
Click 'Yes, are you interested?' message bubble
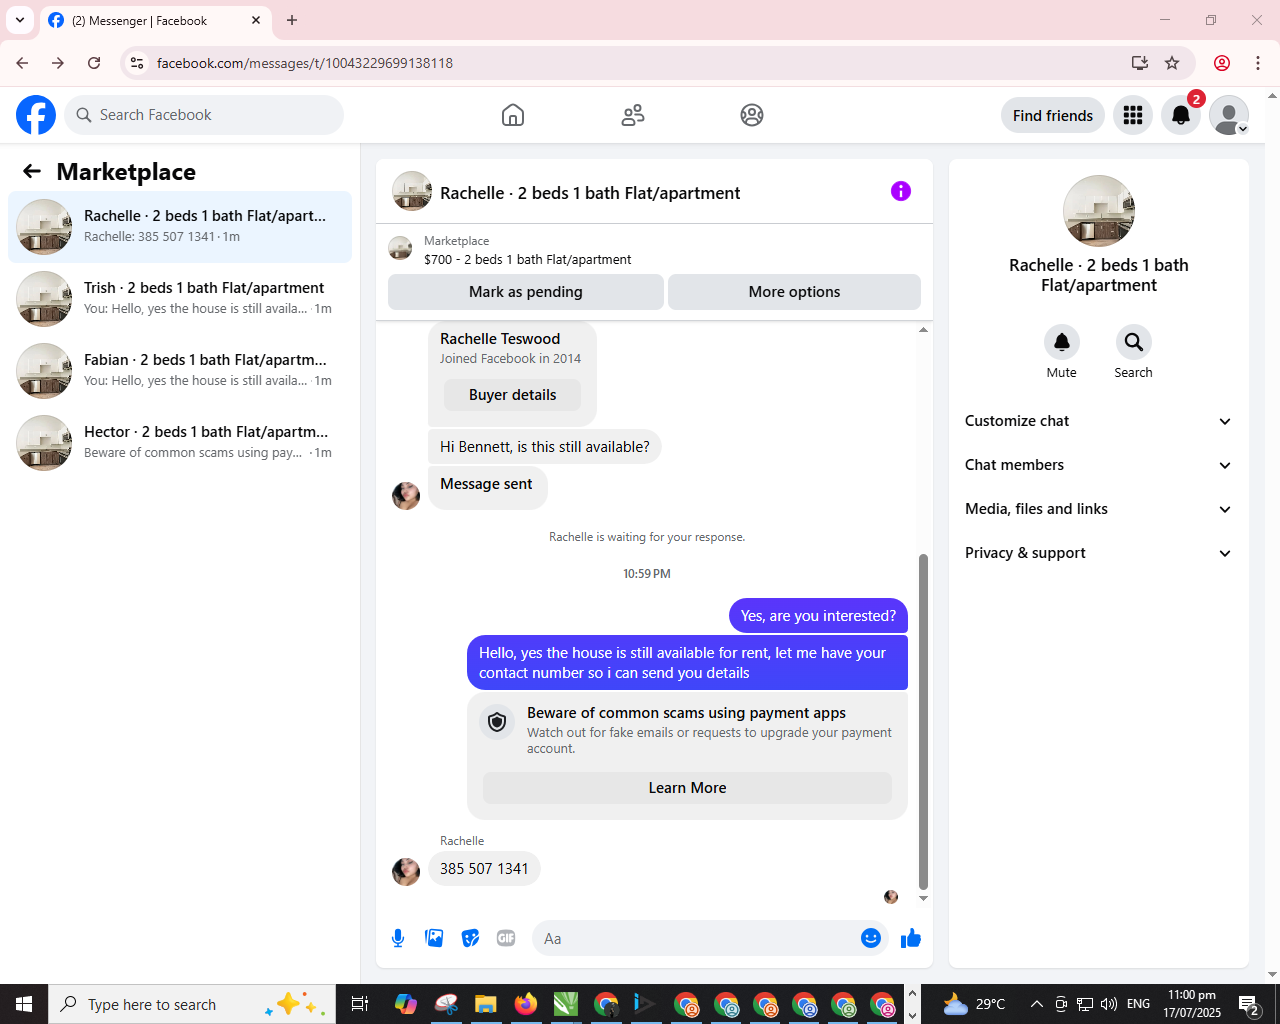[x=818, y=616]
